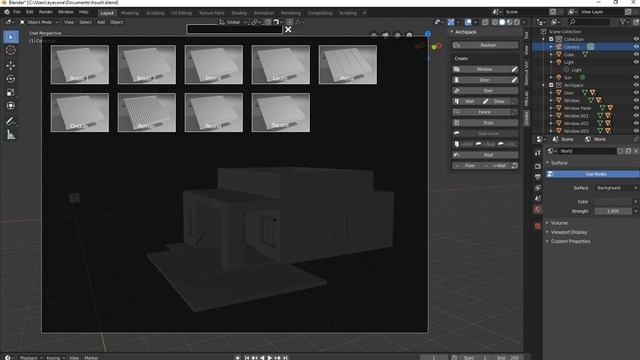Open the Render menu
This screenshot has height=360, width=640.
pyautogui.click(x=45, y=12)
